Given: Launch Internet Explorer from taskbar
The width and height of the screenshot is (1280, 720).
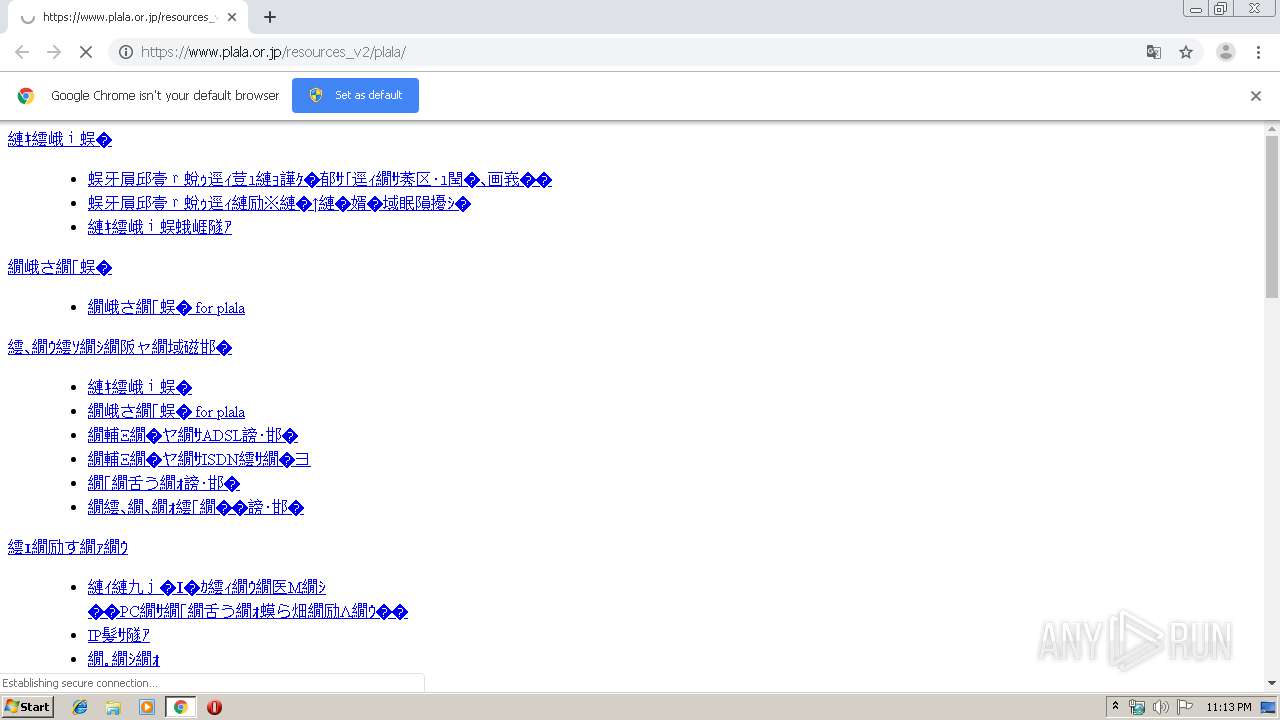Looking at the screenshot, I should [80, 707].
